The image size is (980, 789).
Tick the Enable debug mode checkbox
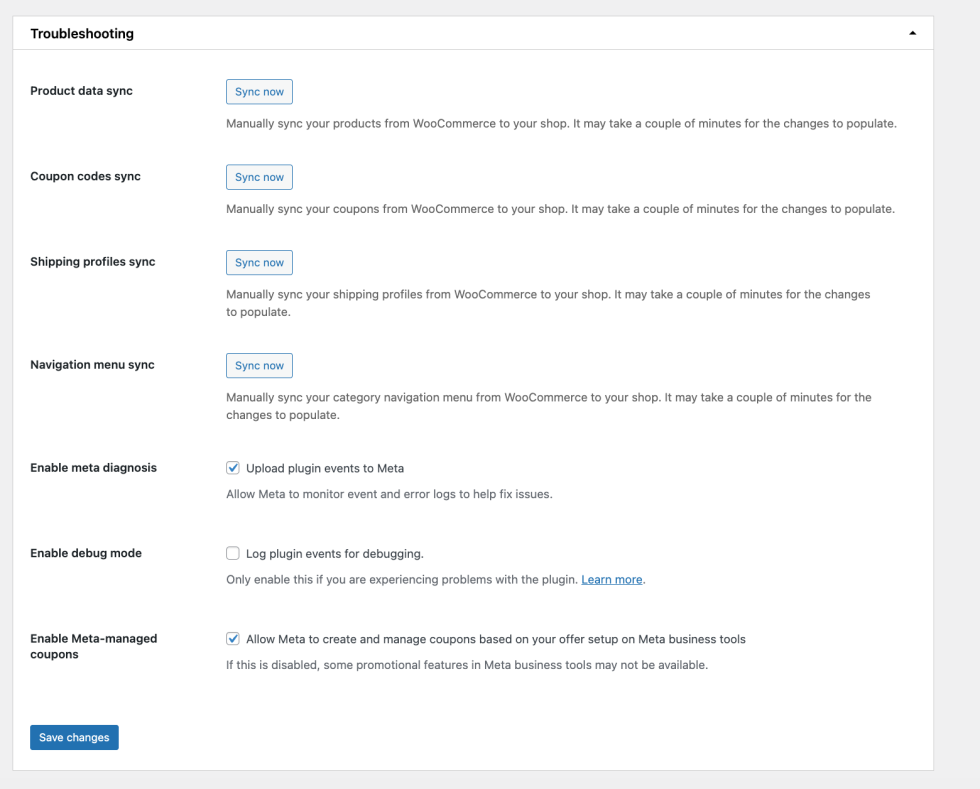coord(233,553)
